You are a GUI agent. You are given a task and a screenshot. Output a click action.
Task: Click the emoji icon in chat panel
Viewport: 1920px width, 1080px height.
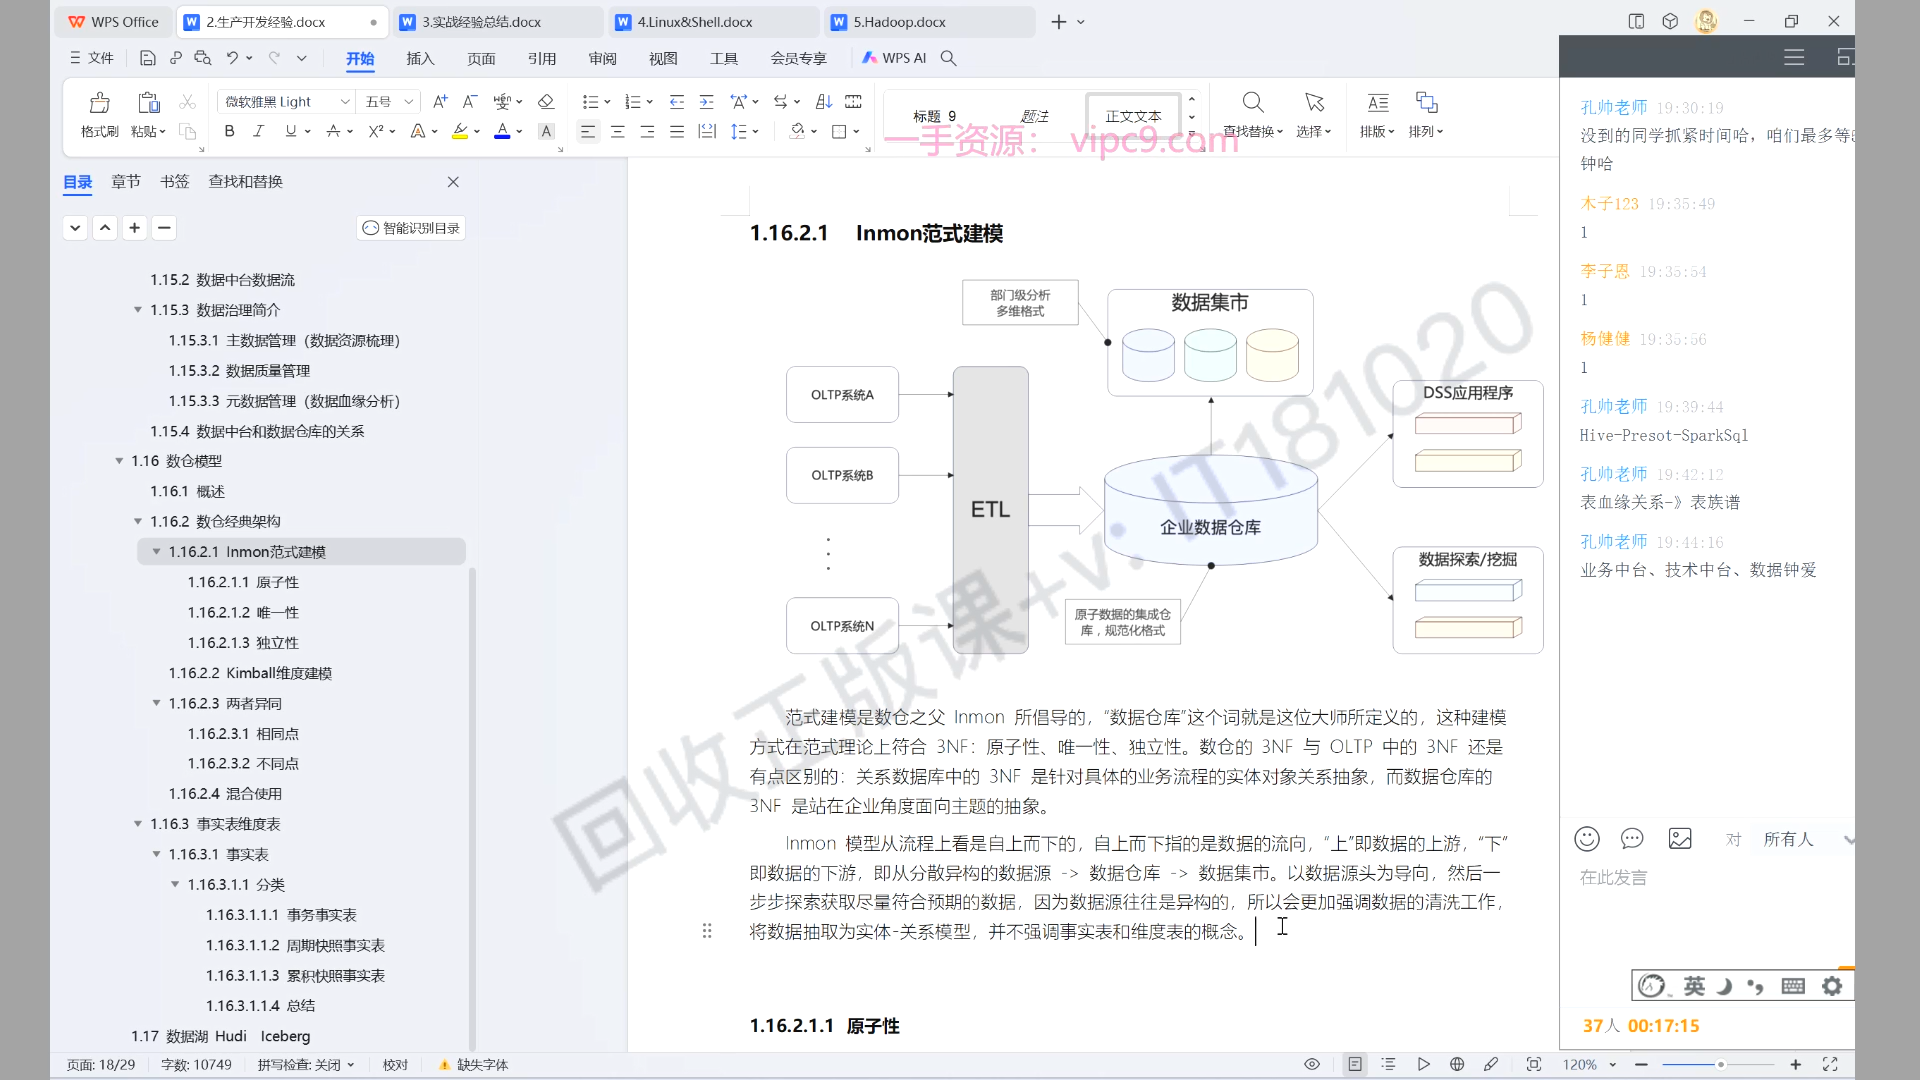(x=1587, y=839)
